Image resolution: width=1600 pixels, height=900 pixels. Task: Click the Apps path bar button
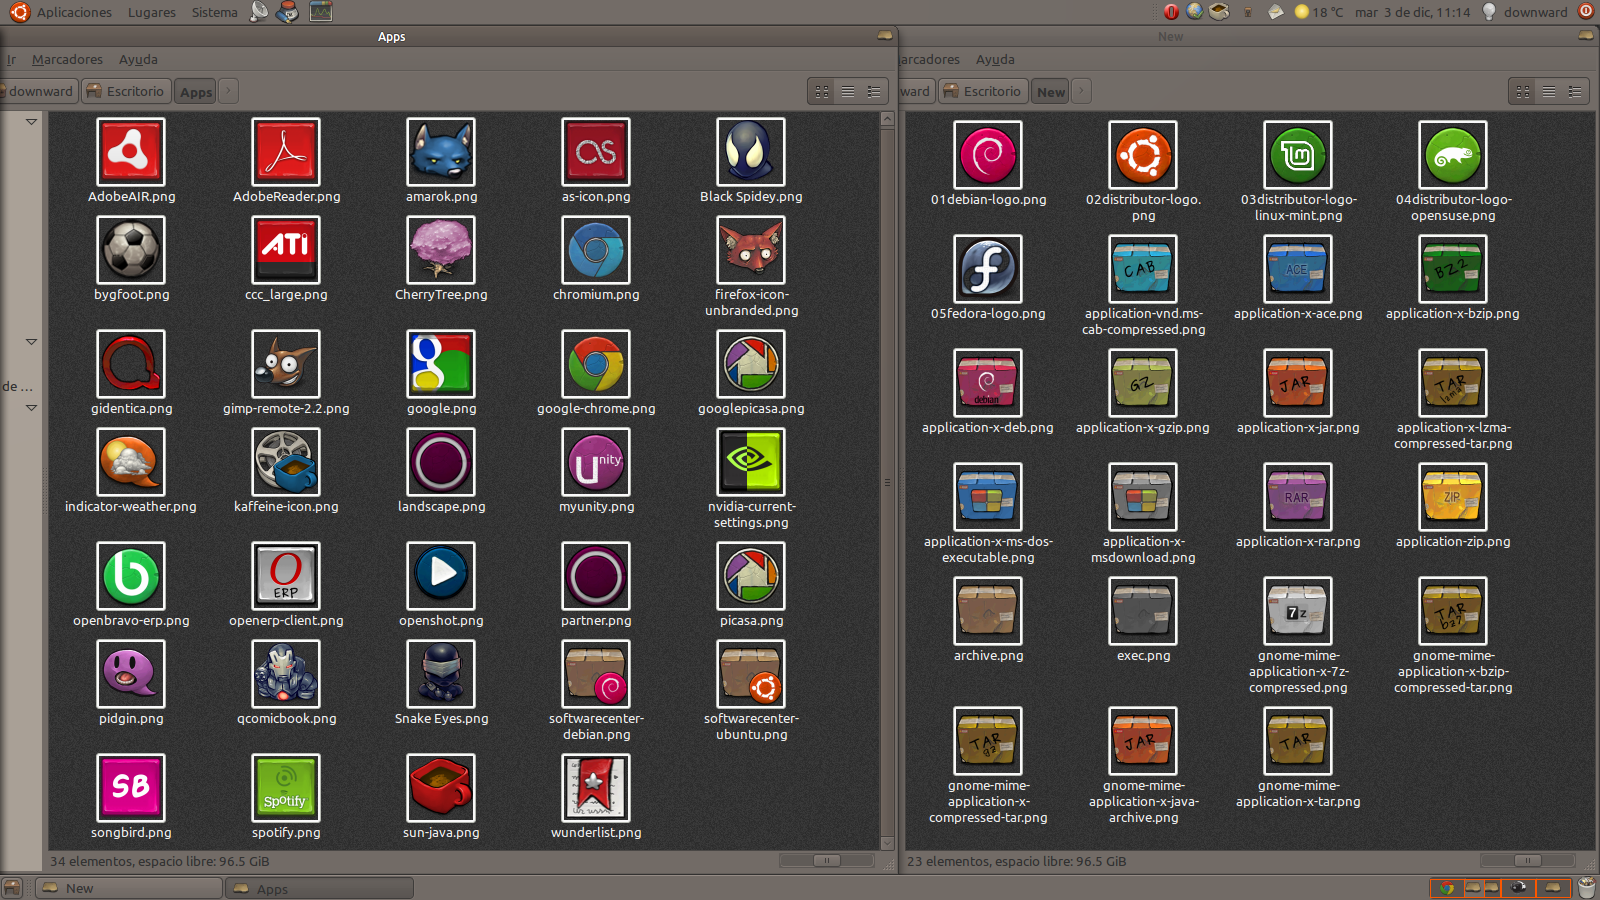tap(196, 91)
